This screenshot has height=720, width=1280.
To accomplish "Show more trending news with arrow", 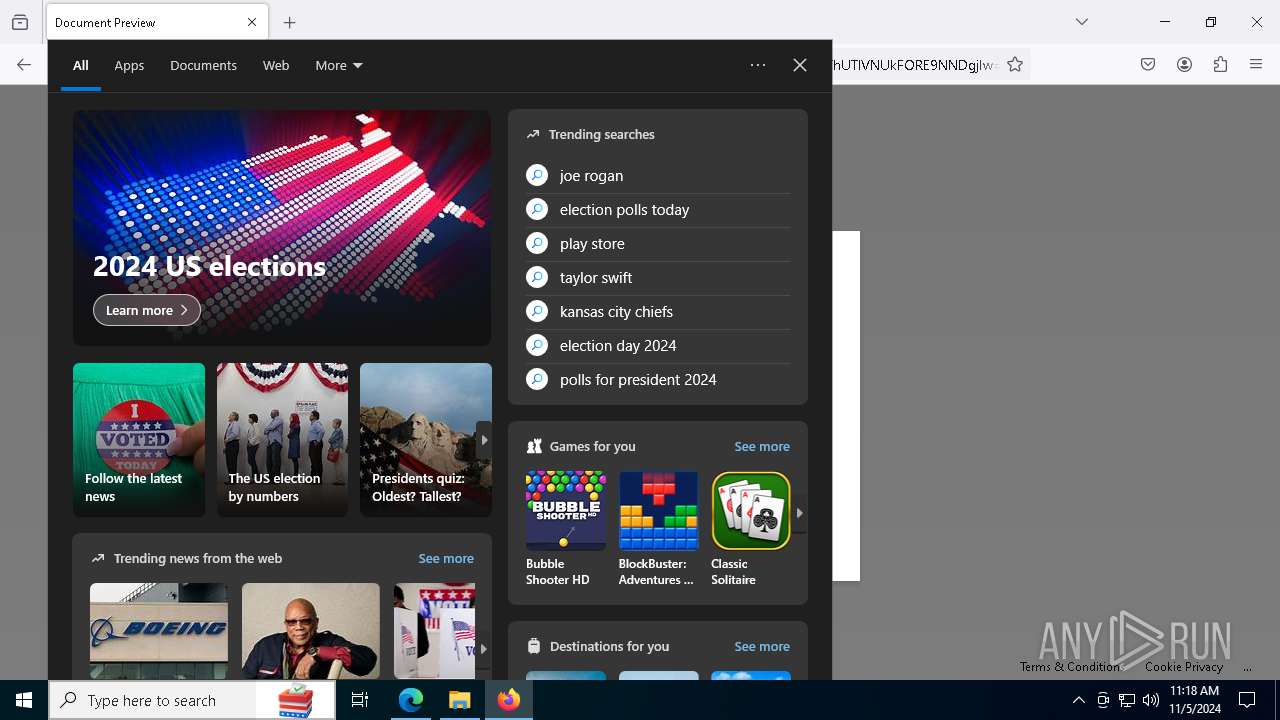I will [483, 649].
